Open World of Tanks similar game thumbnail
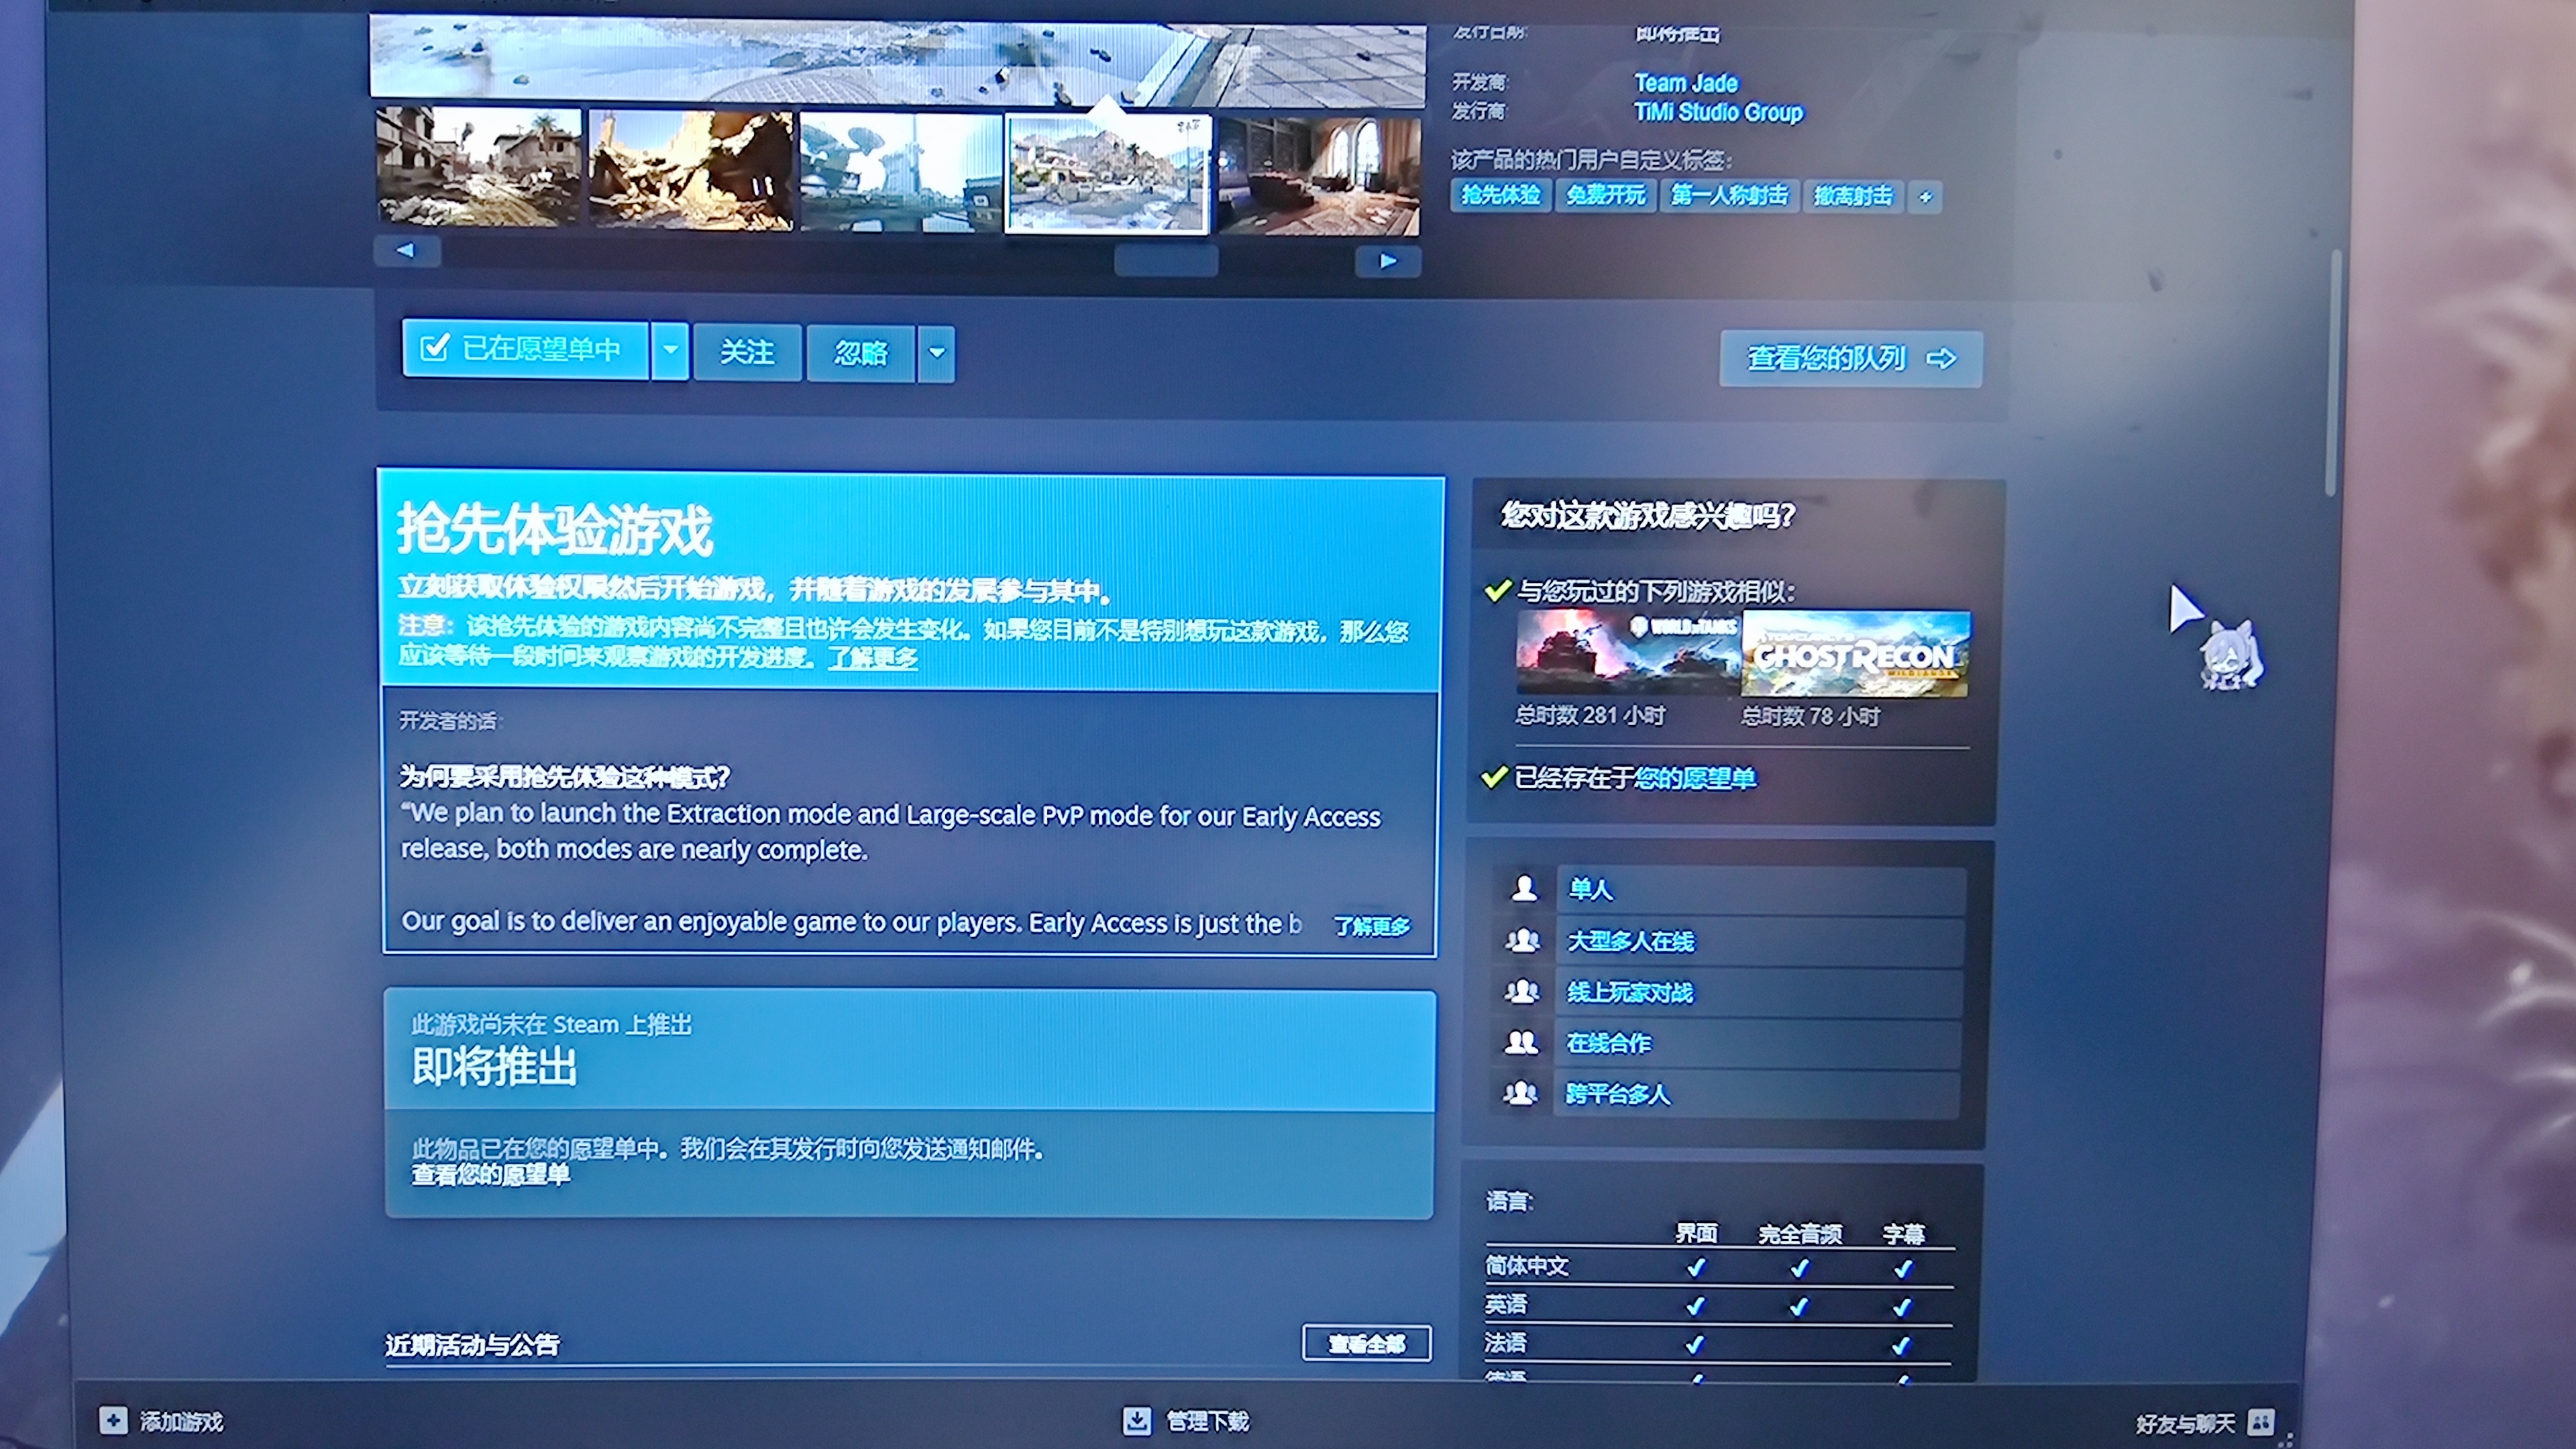 (x=1628, y=654)
